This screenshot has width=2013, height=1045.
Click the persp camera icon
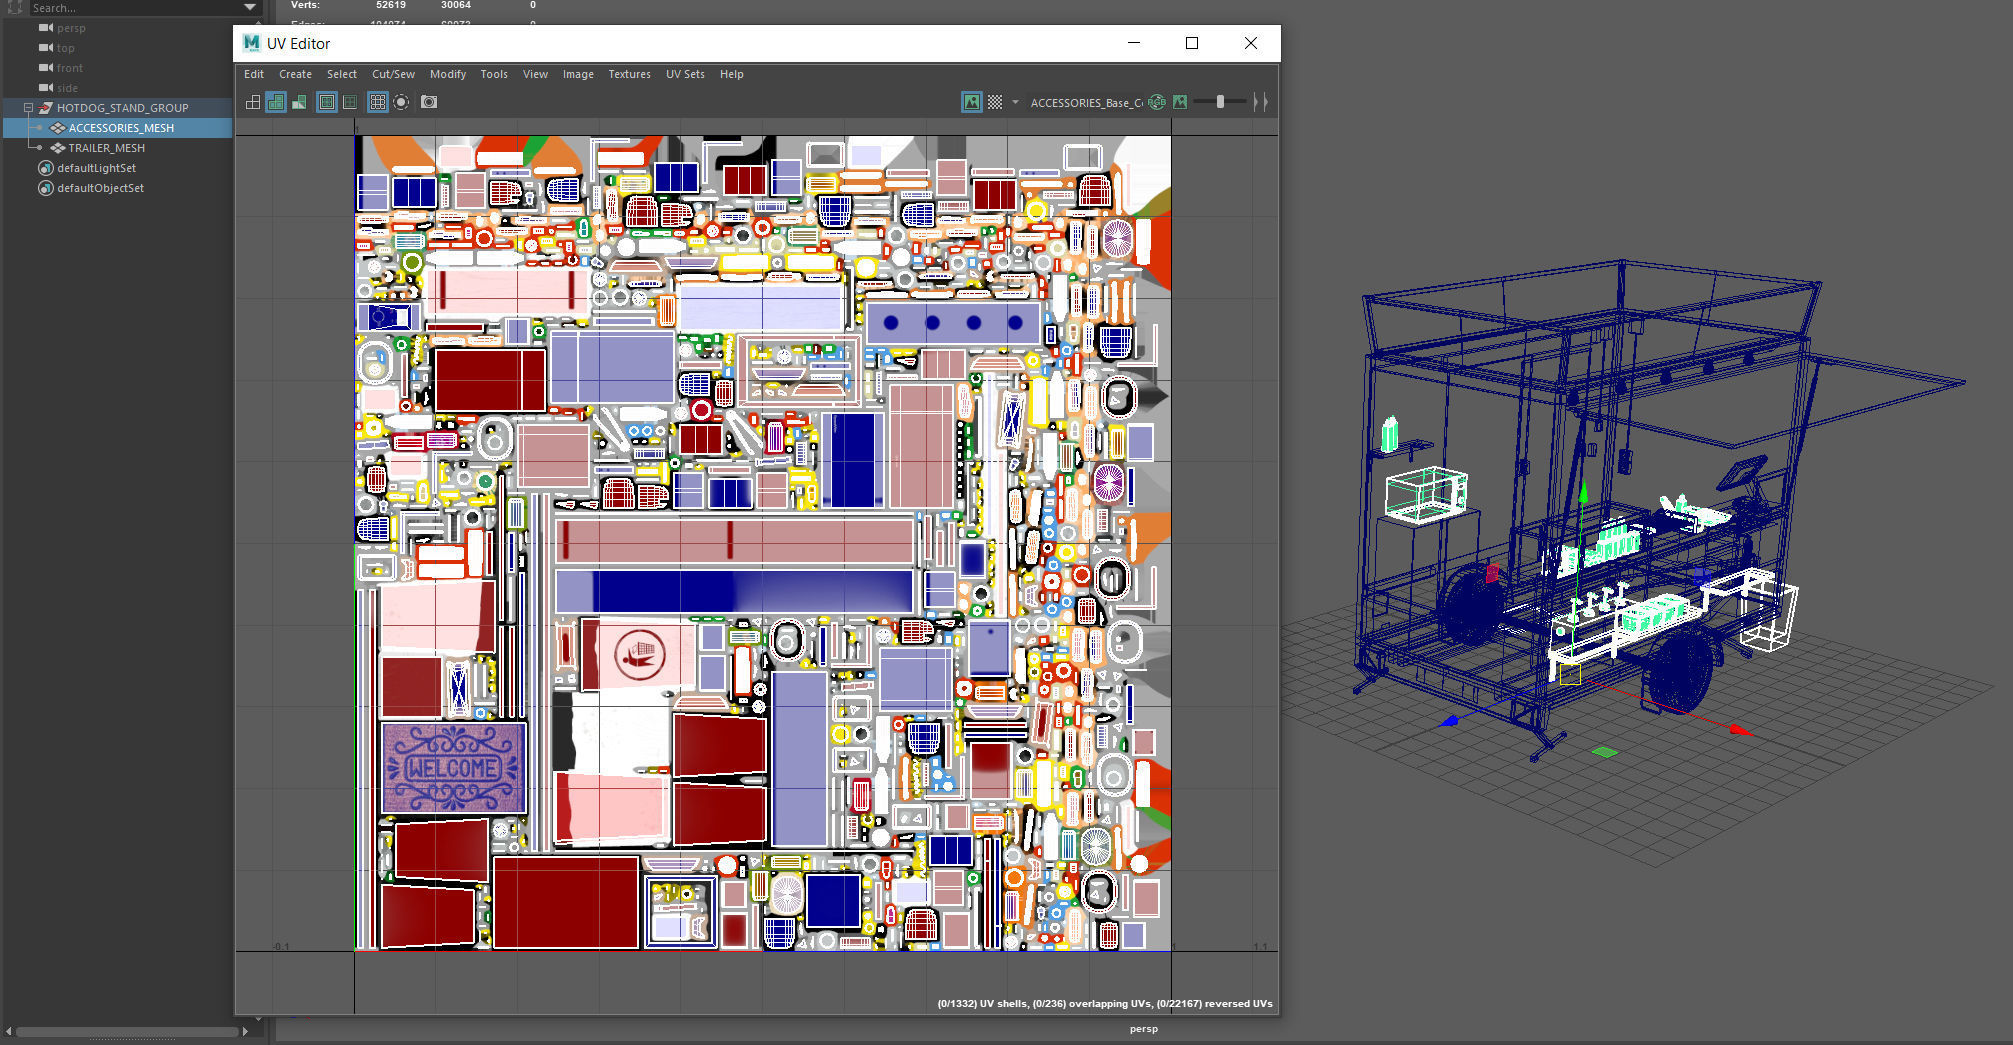pyautogui.click(x=45, y=28)
